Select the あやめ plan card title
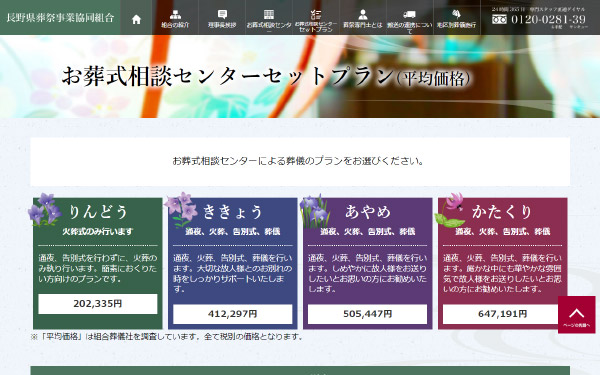Screen dimensions: 600x375 (x=368, y=212)
